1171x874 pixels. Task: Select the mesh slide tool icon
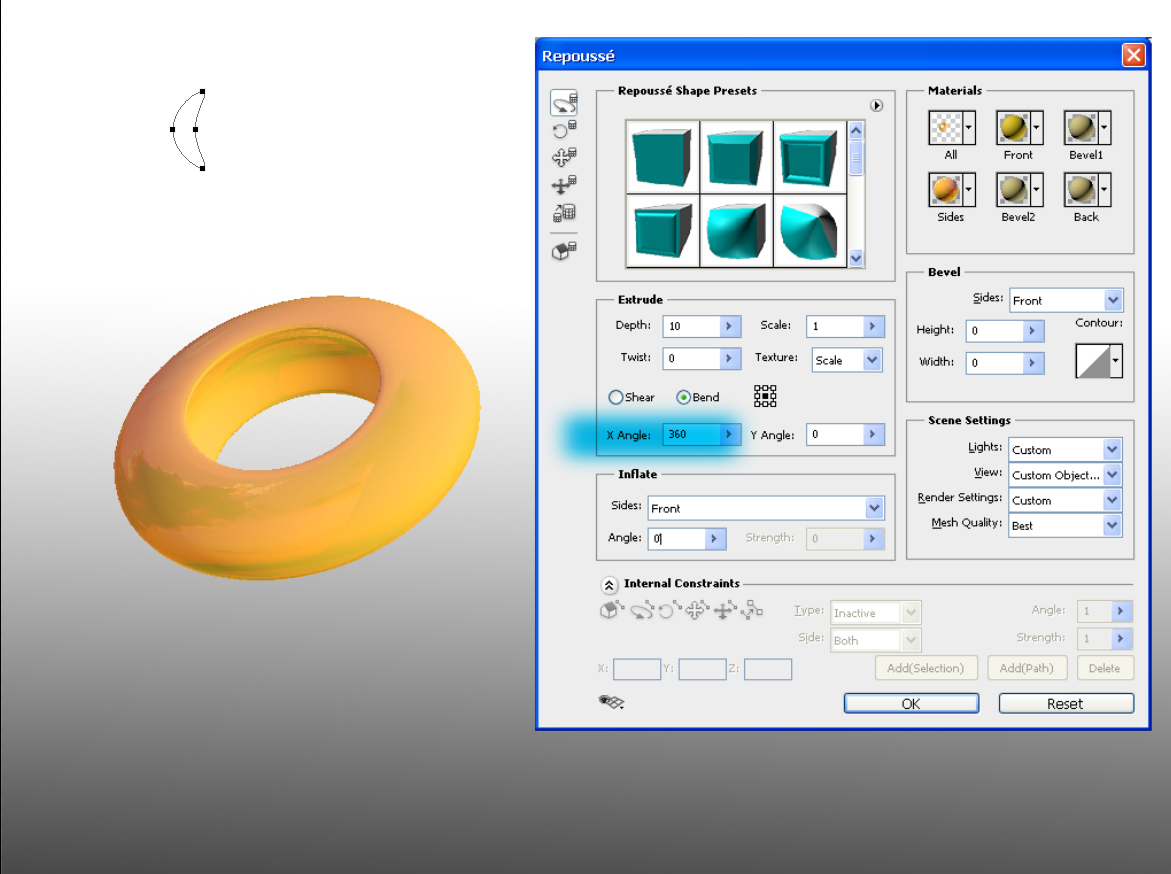564,185
